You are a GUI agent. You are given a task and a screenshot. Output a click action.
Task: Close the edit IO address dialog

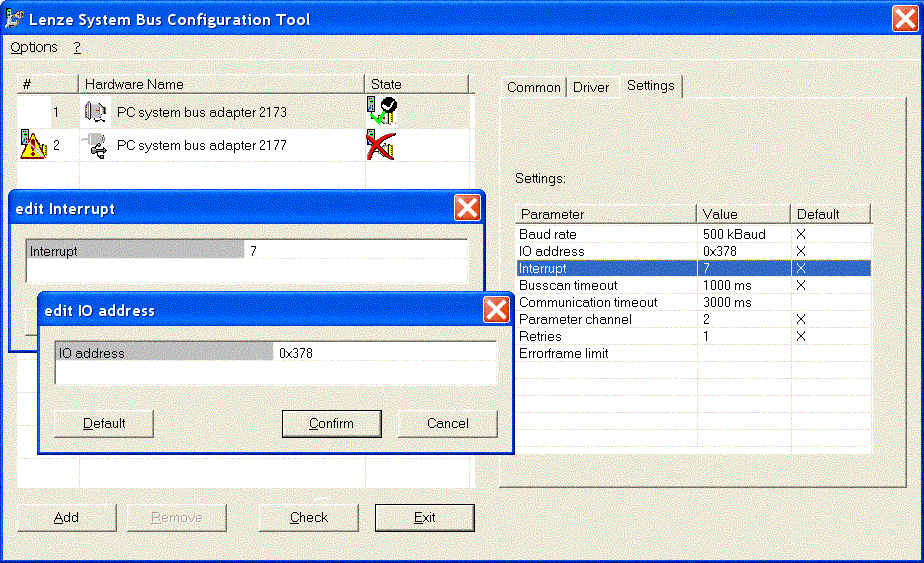click(496, 310)
